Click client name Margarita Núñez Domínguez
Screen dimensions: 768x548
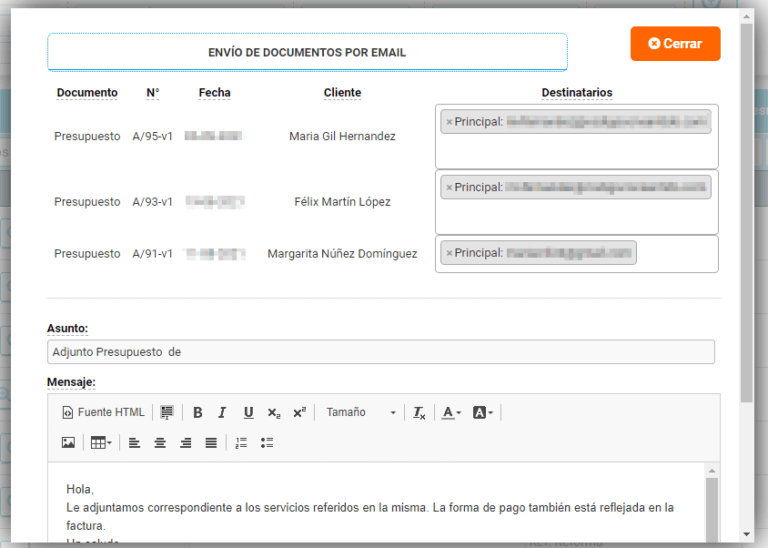point(342,254)
